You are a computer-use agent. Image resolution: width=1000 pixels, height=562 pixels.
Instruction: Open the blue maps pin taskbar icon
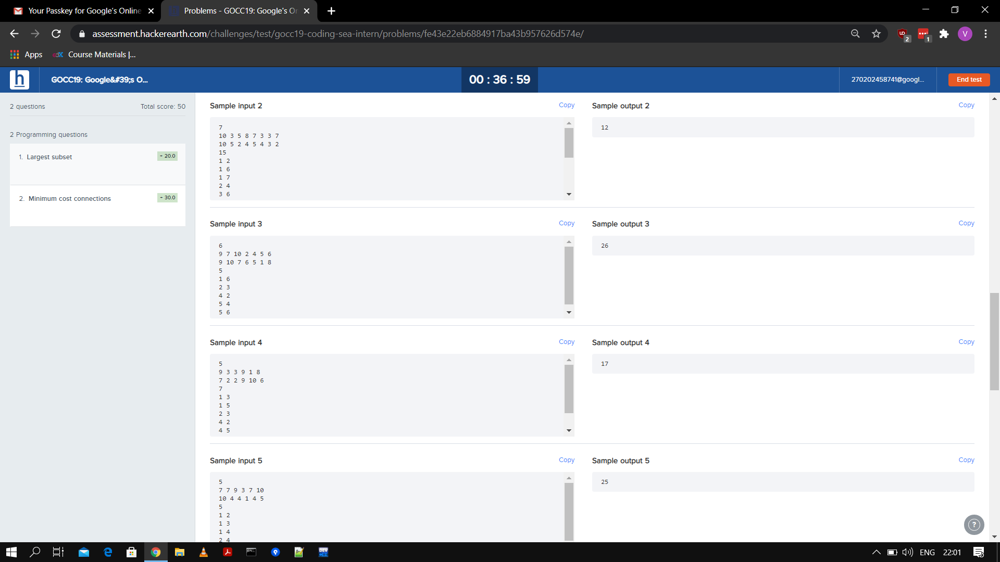click(276, 552)
